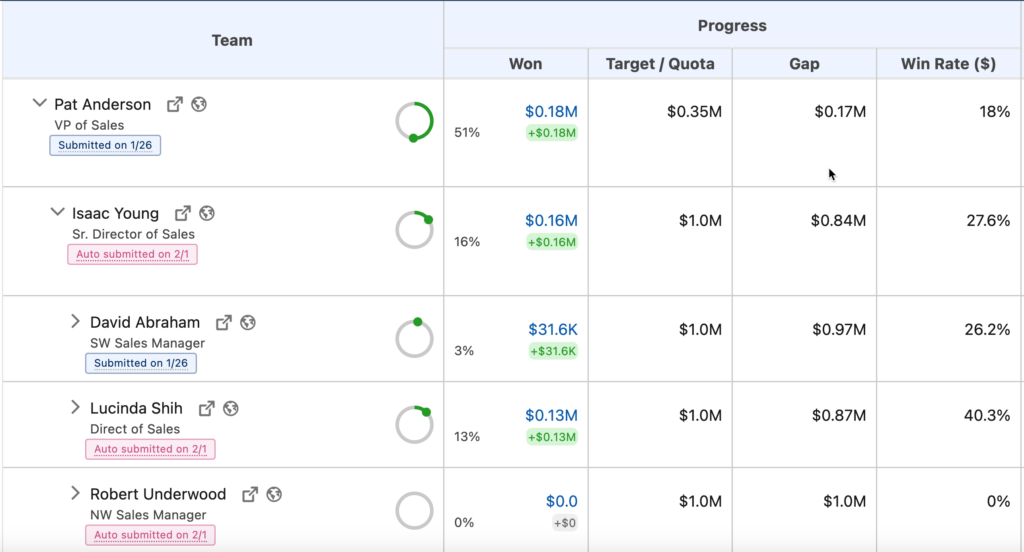Image resolution: width=1024 pixels, height=552 pixels.
Task: Click globe icon beside Isaac Young
Action: (x=207, y=213)
